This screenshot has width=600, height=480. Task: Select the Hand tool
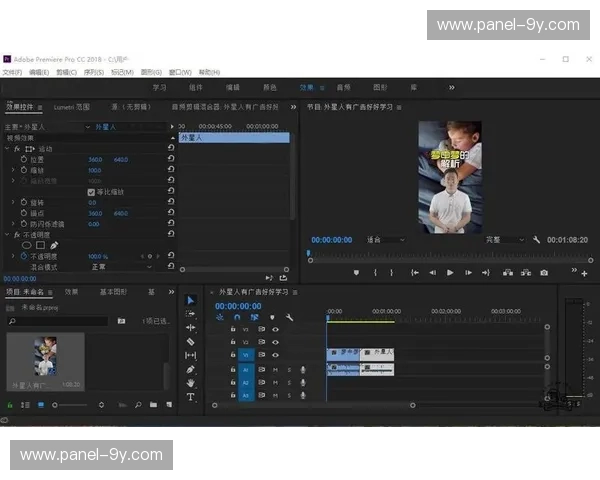click(x=190, y=383)
